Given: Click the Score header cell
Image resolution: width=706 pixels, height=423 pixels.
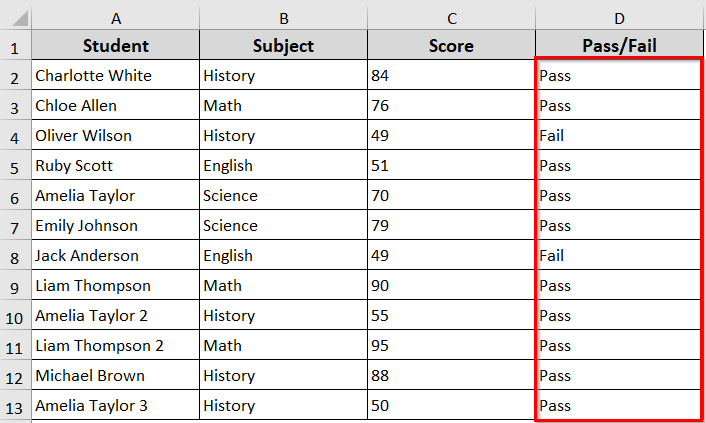Looking at the screenshot, I should (x=451, y=45).
